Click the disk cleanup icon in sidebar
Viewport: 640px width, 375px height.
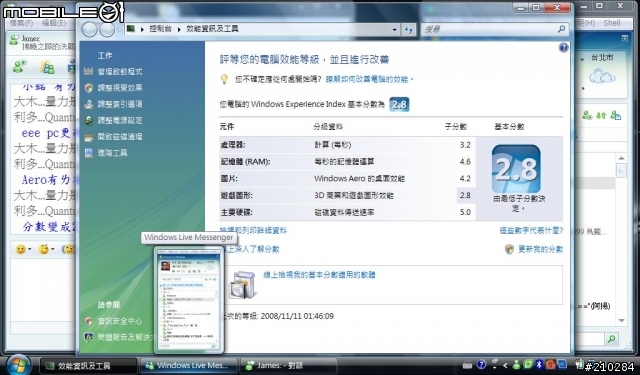(x=89, y=138)
